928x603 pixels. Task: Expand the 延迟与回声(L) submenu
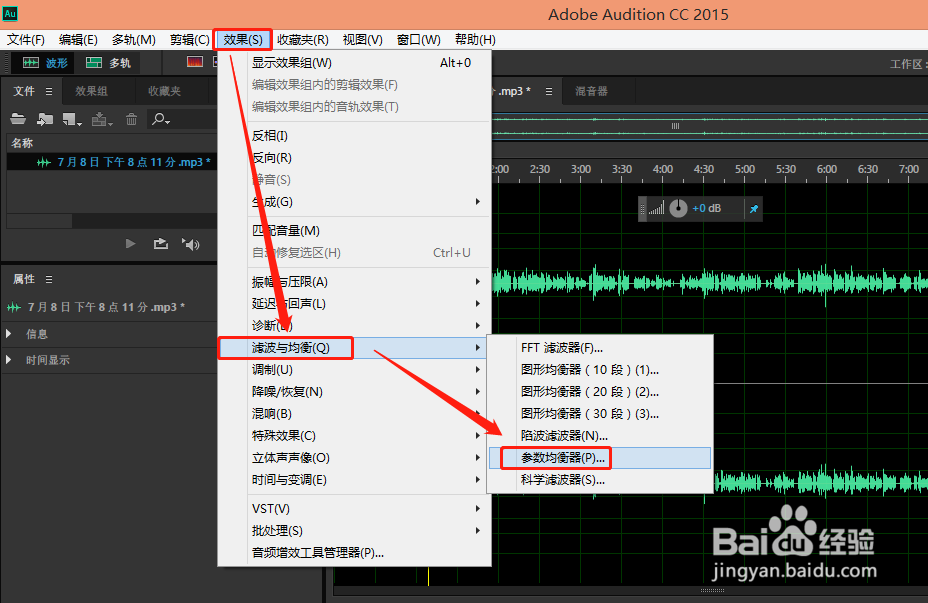click(354, 304)
